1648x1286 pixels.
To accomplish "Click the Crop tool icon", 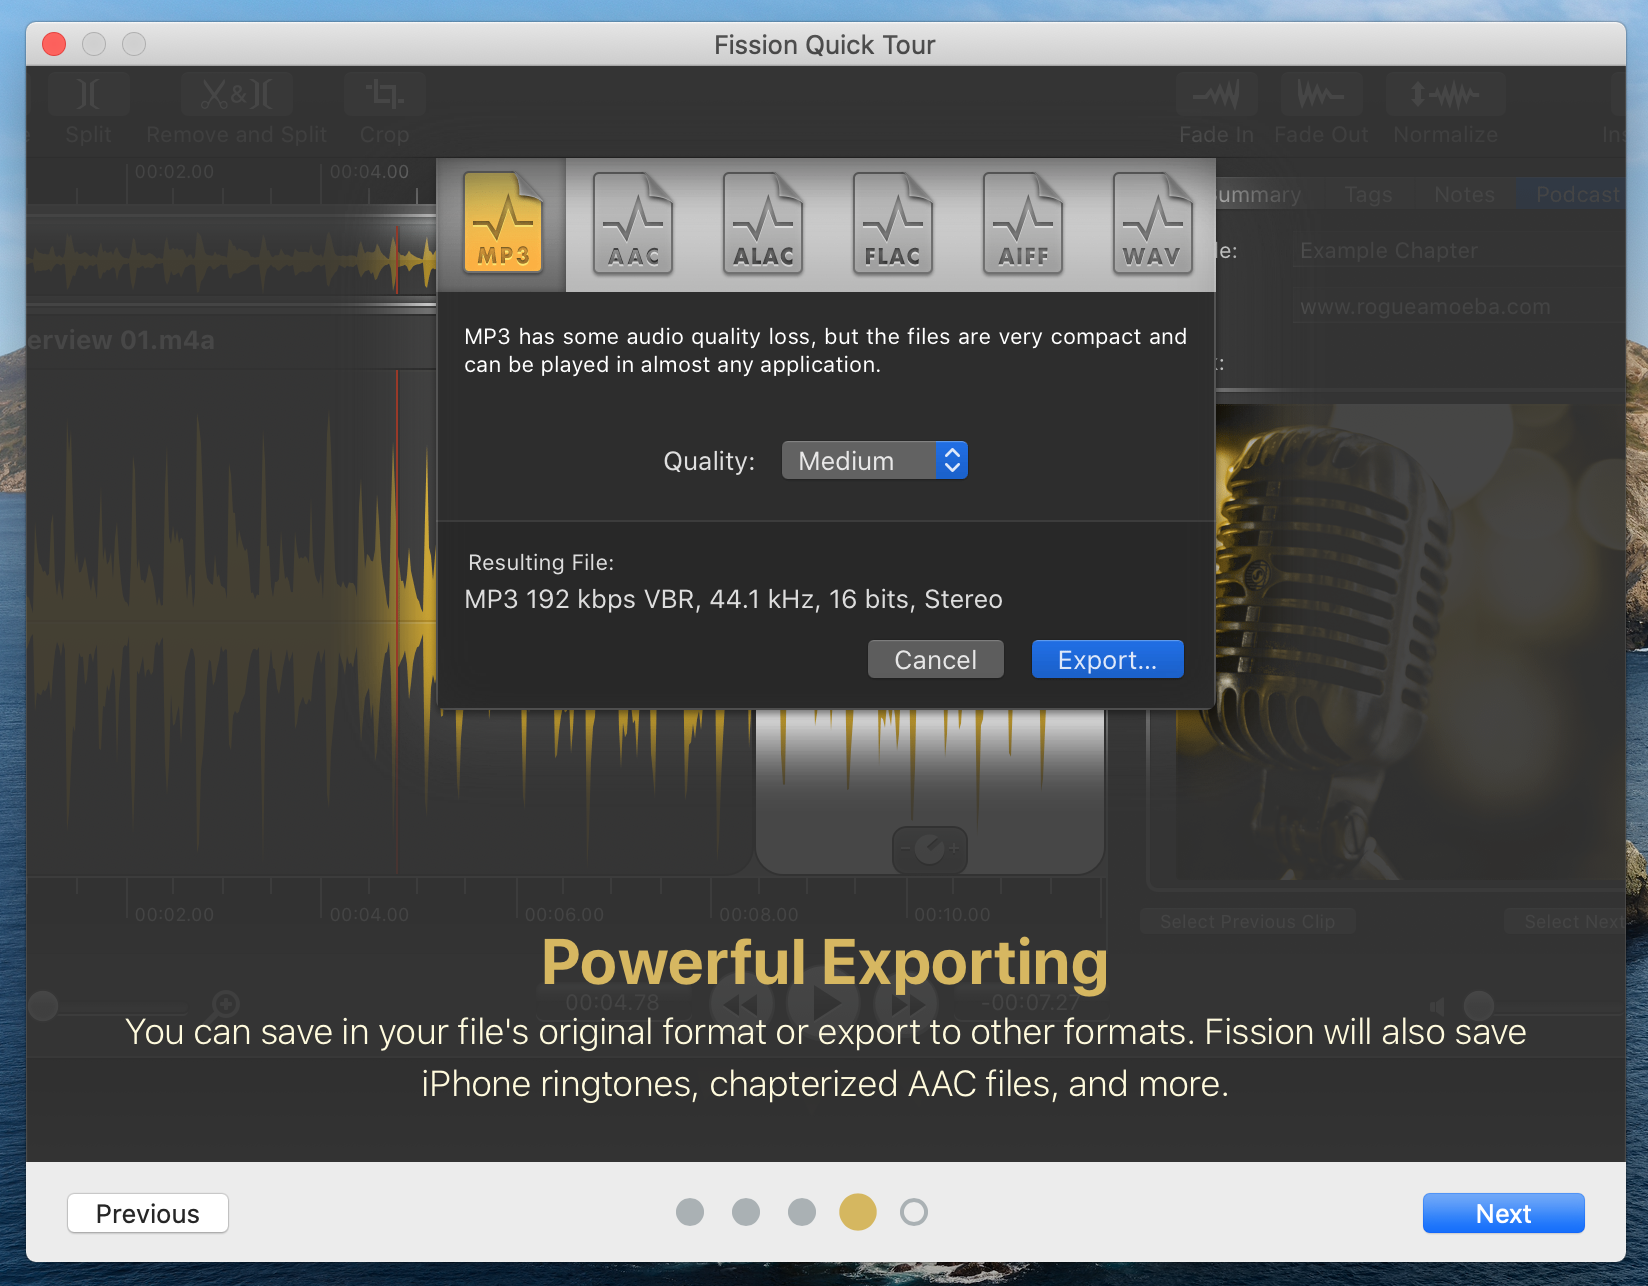I will point(384,95).
